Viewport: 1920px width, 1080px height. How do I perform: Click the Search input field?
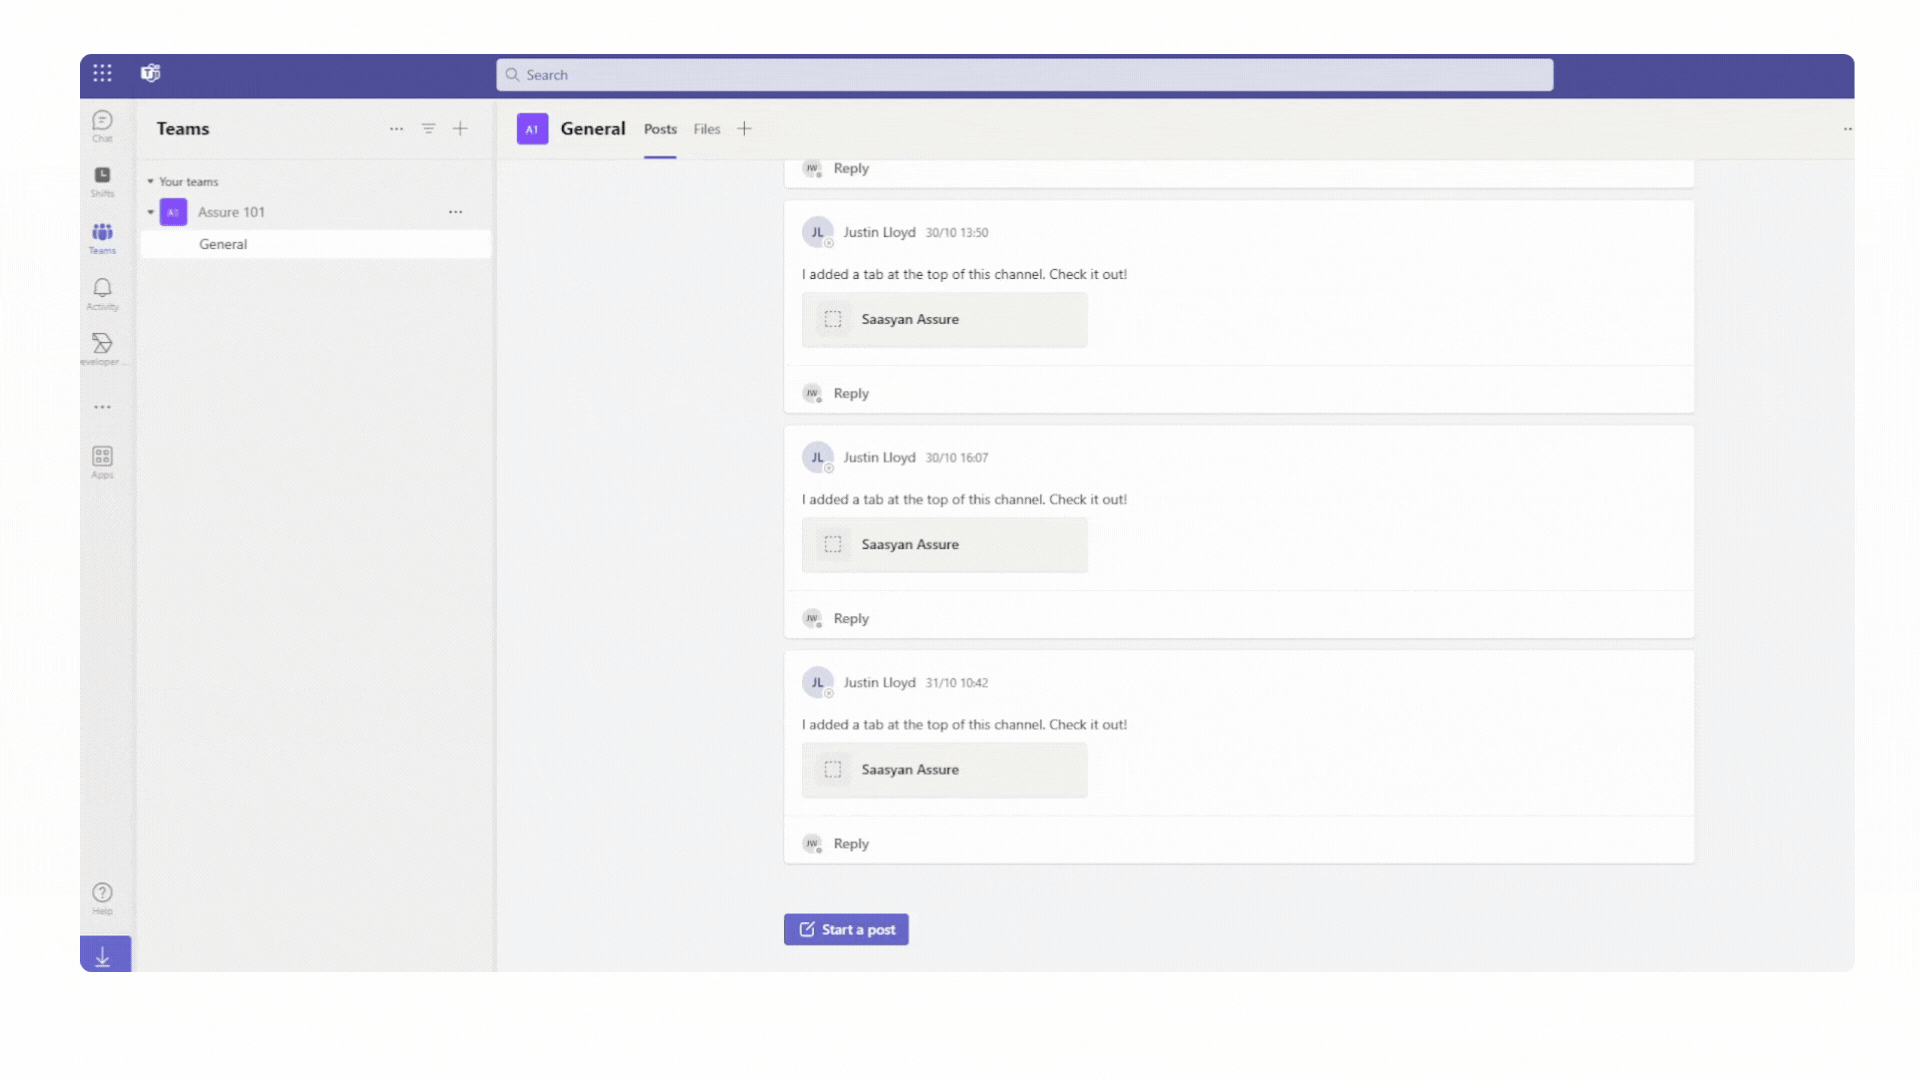click(1024, 75)
